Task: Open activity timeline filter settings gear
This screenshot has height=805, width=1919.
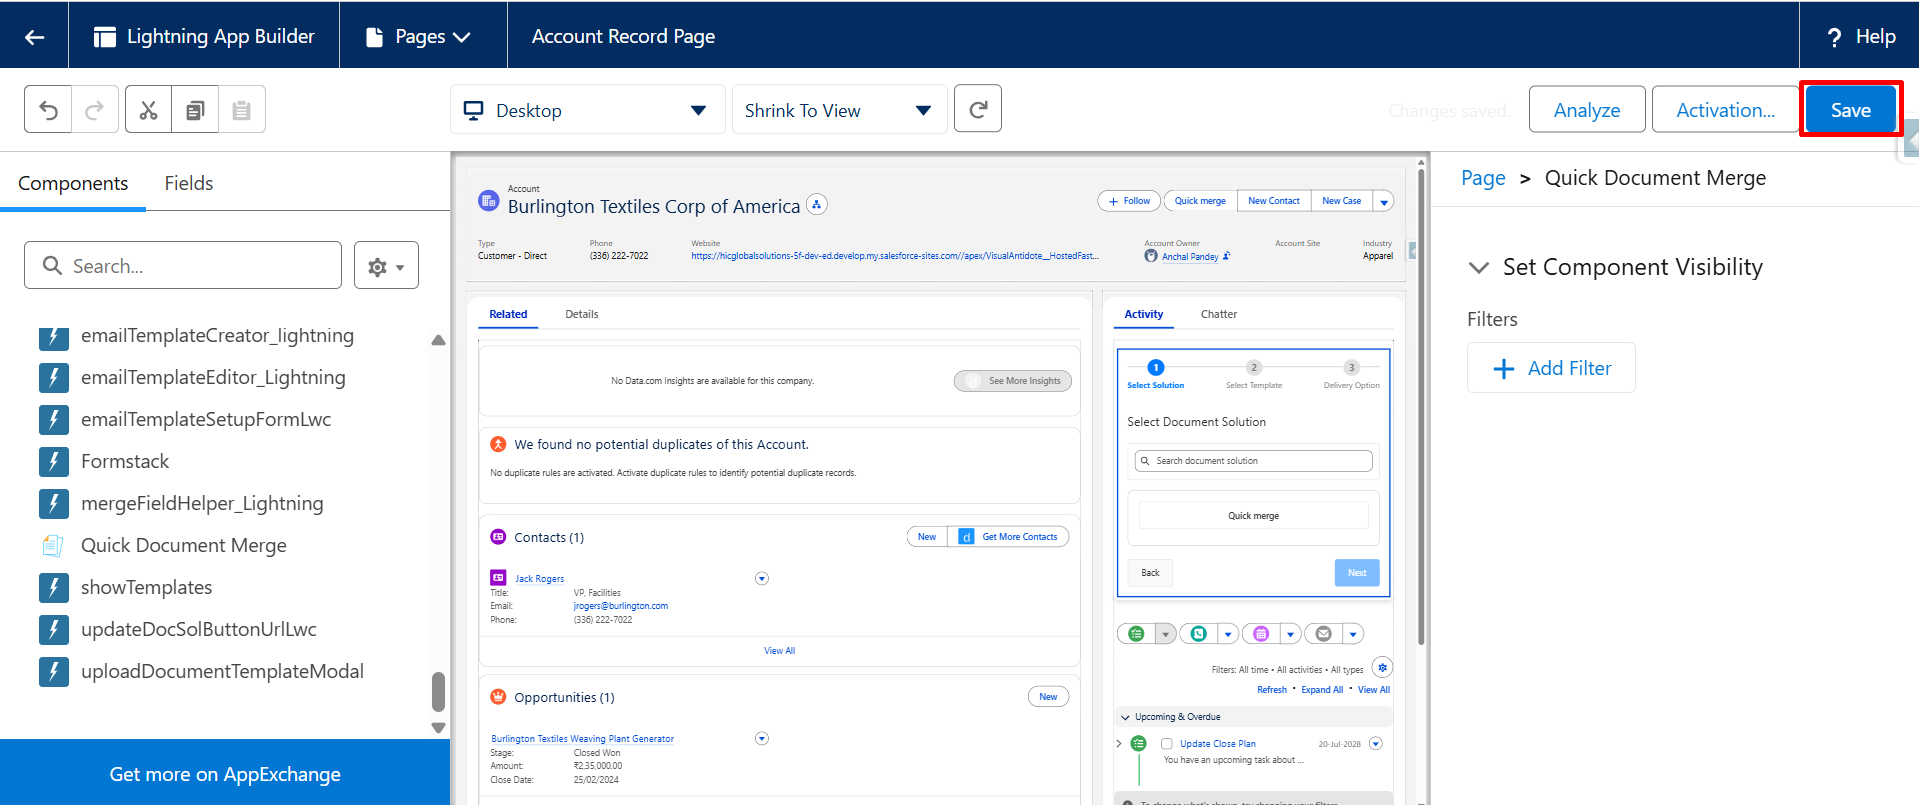Action: click(1382, 668)
